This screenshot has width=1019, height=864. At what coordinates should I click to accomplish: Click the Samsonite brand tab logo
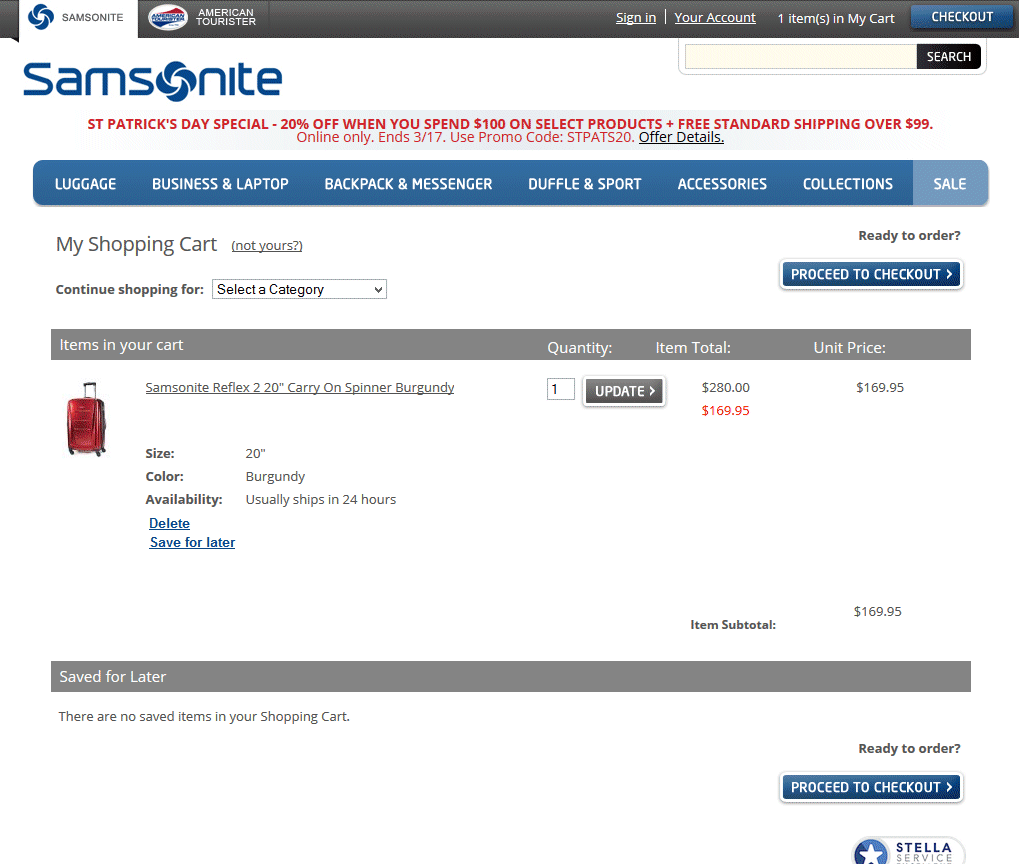(x=77, y=18)
